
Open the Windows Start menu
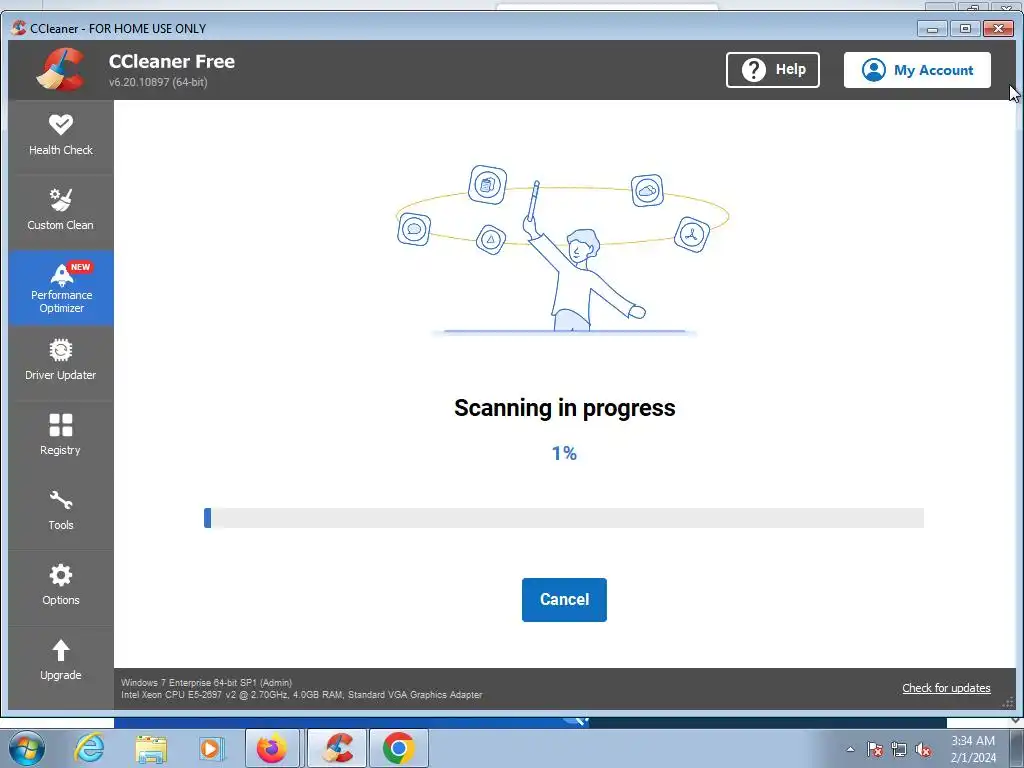(27, 748)
